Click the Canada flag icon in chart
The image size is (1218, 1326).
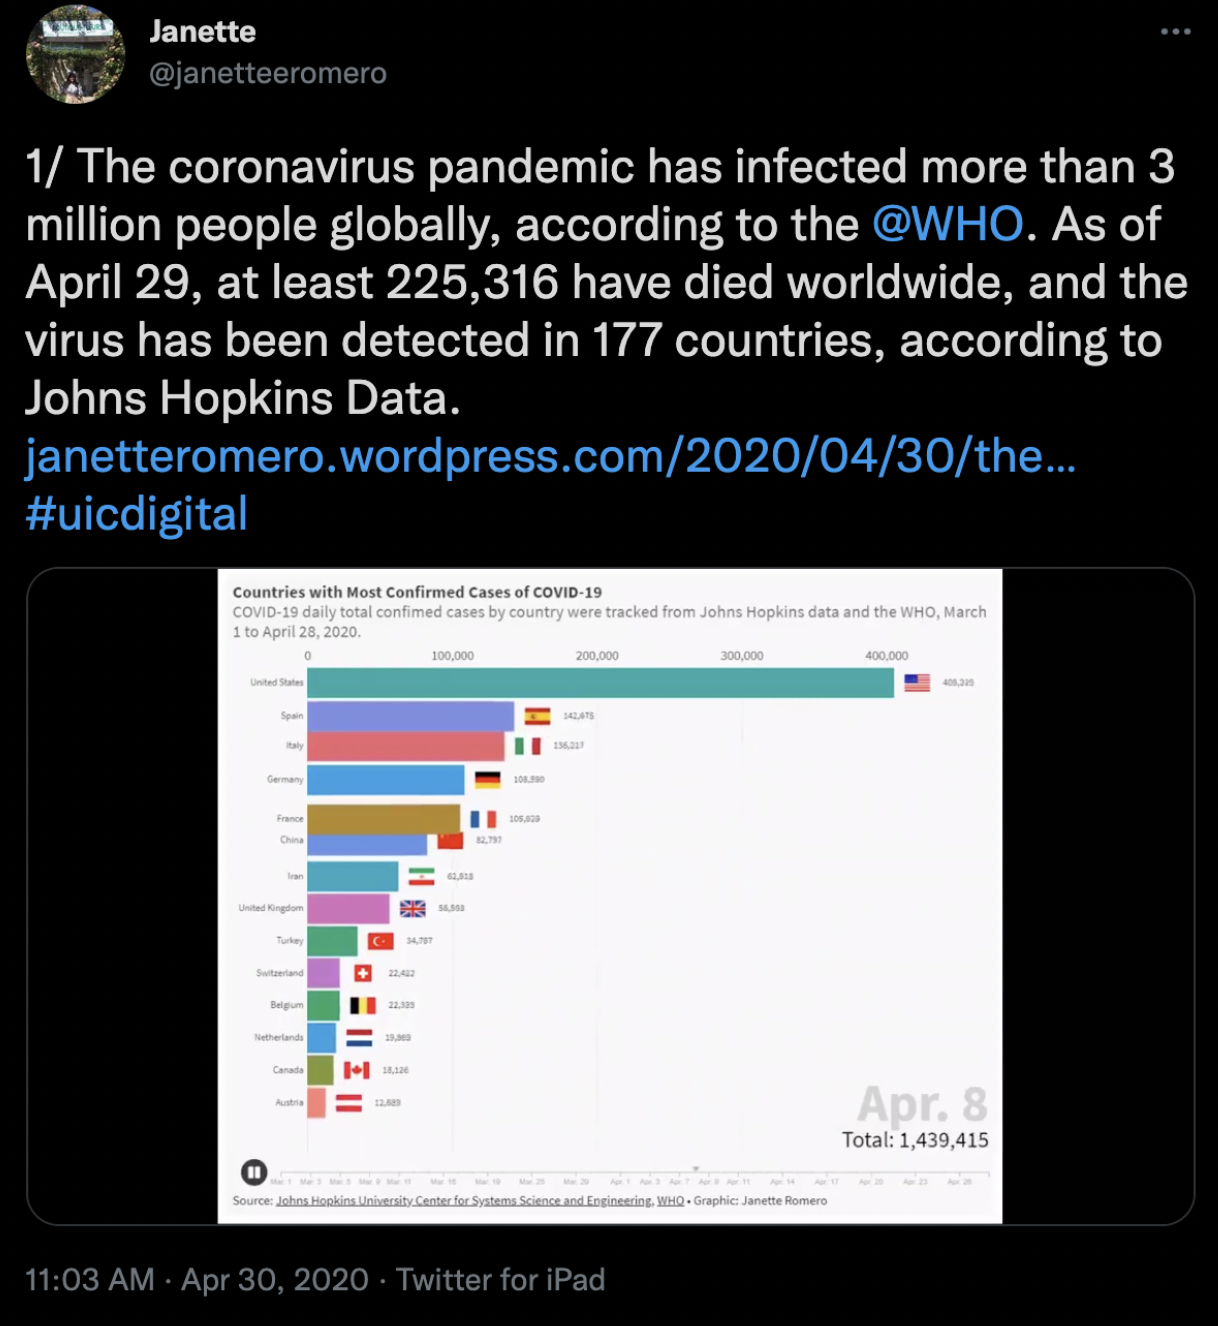coord(357,1070)
